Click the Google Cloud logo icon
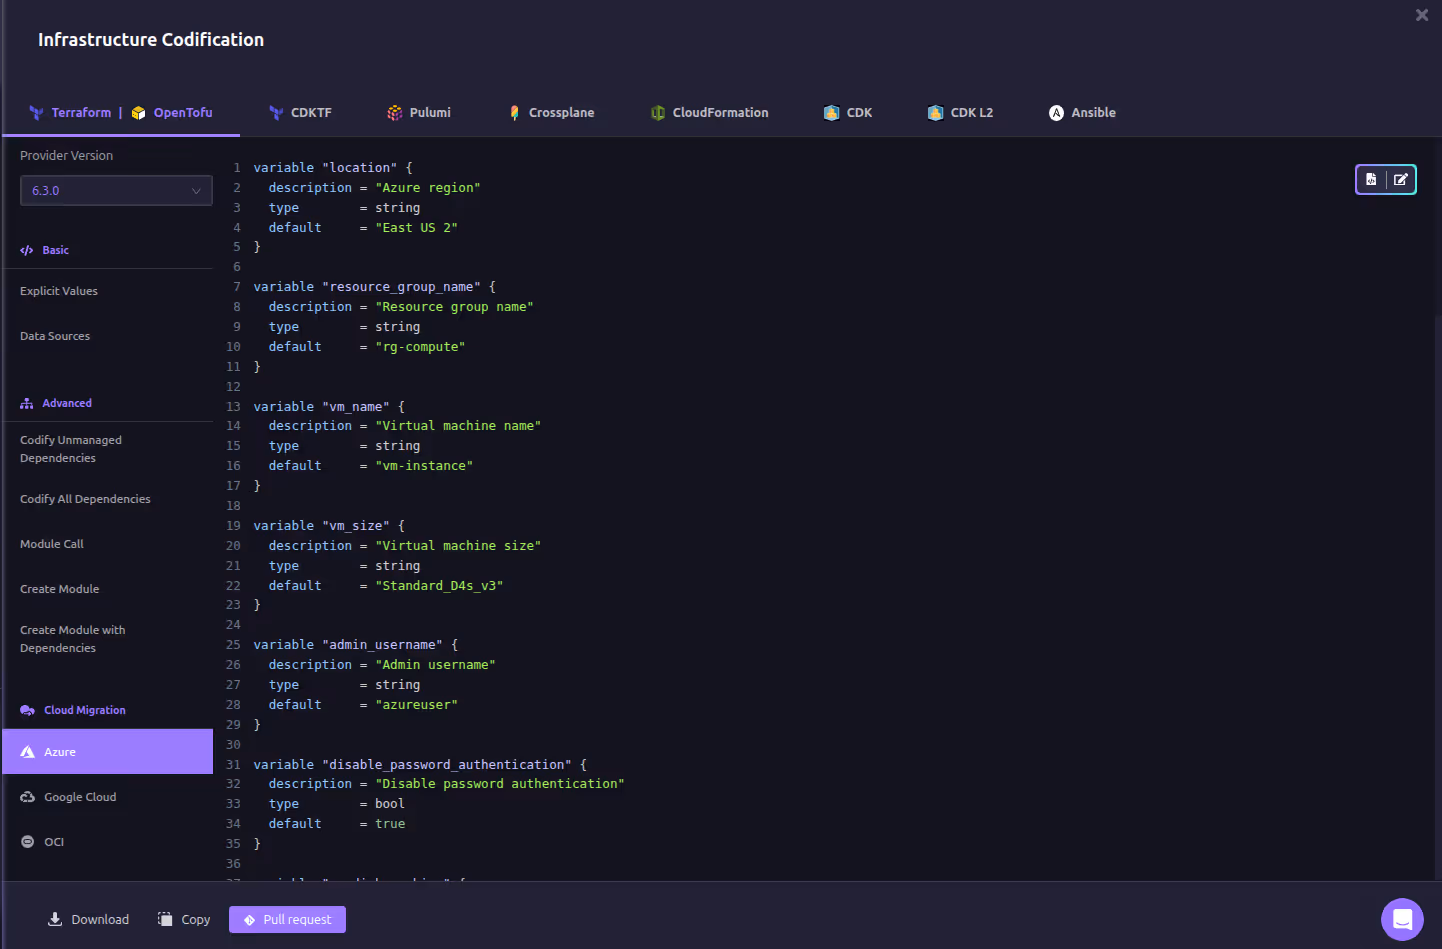Image resolution: width=1442 pixels, height=949 pixels. [x=28, y=797]
